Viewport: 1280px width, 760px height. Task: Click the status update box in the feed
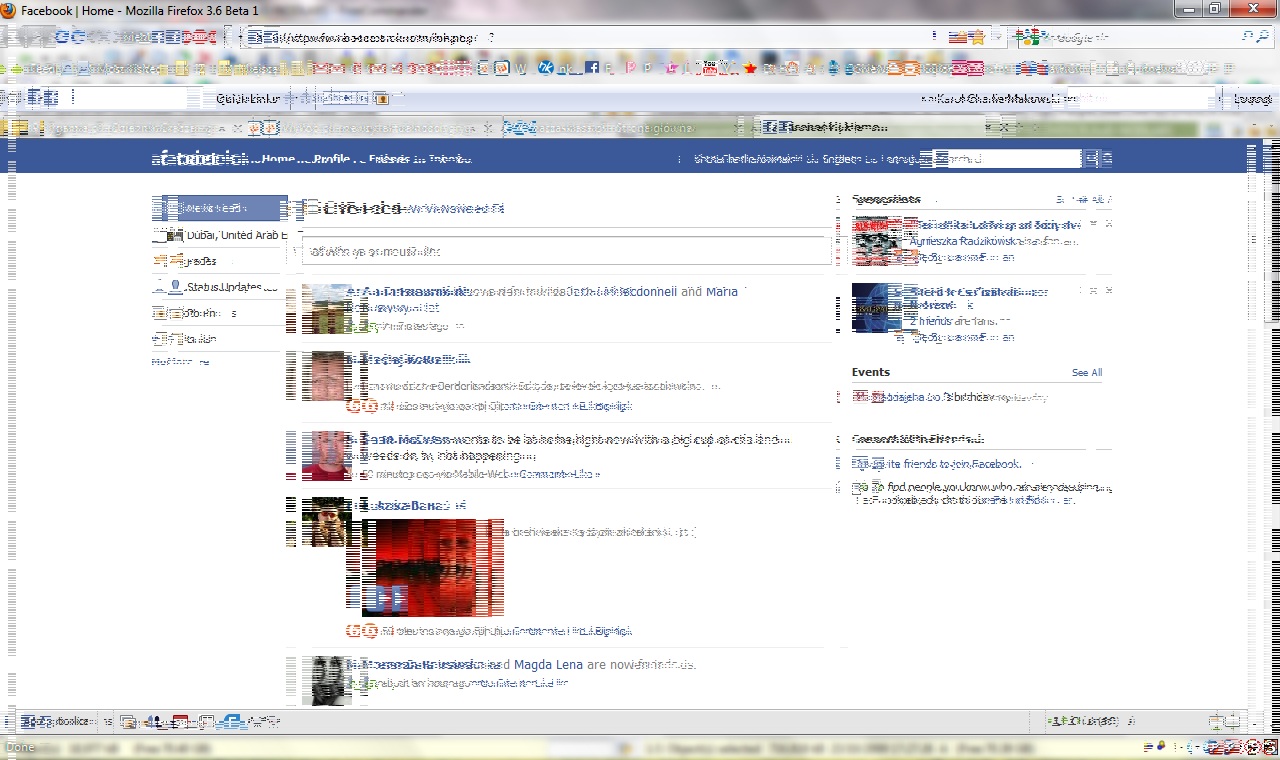[x=567, y=251]
